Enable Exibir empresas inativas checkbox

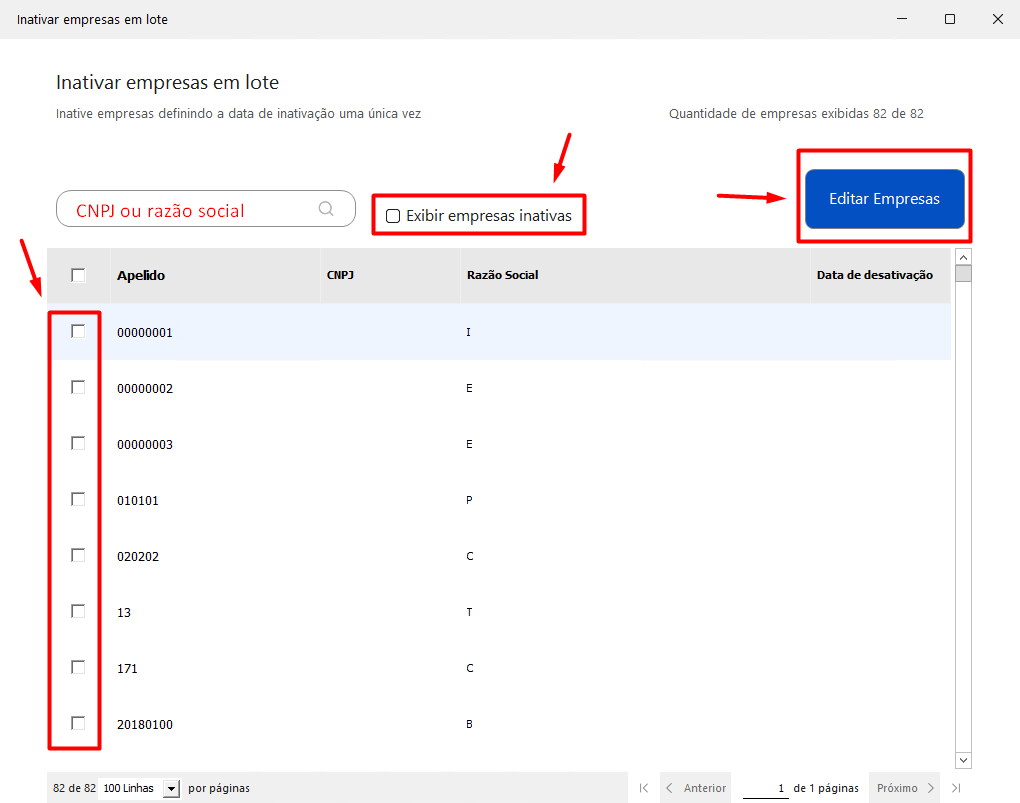click(393, 216)
